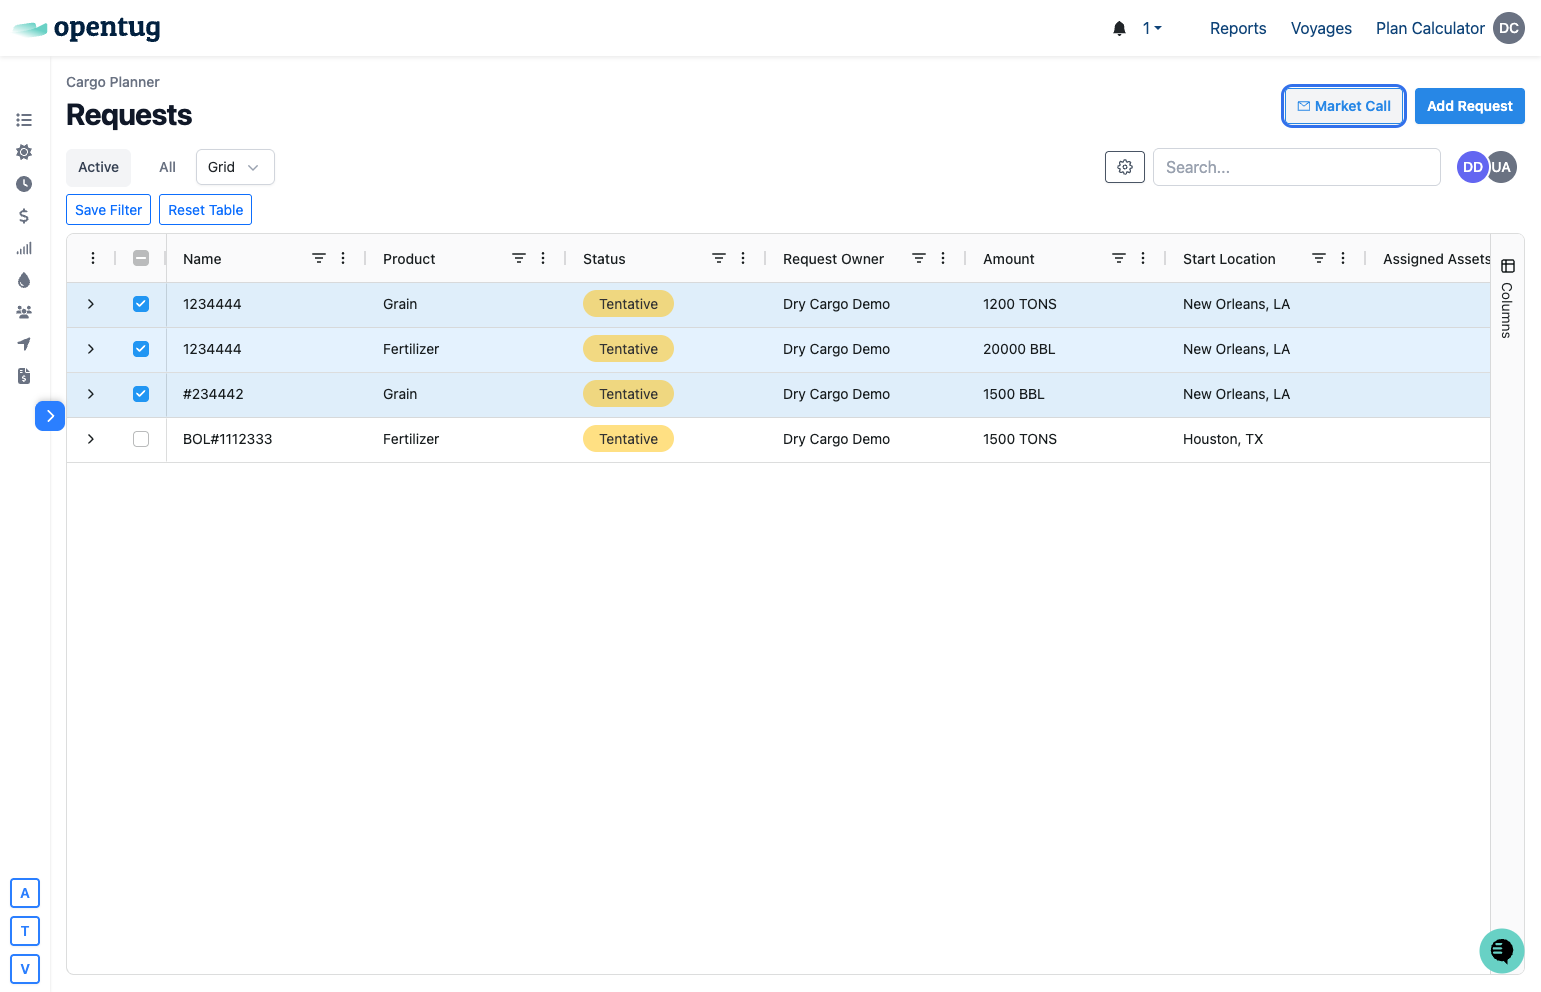Open the Name column filter icon

pyautogui.click(x=319, y=258)
